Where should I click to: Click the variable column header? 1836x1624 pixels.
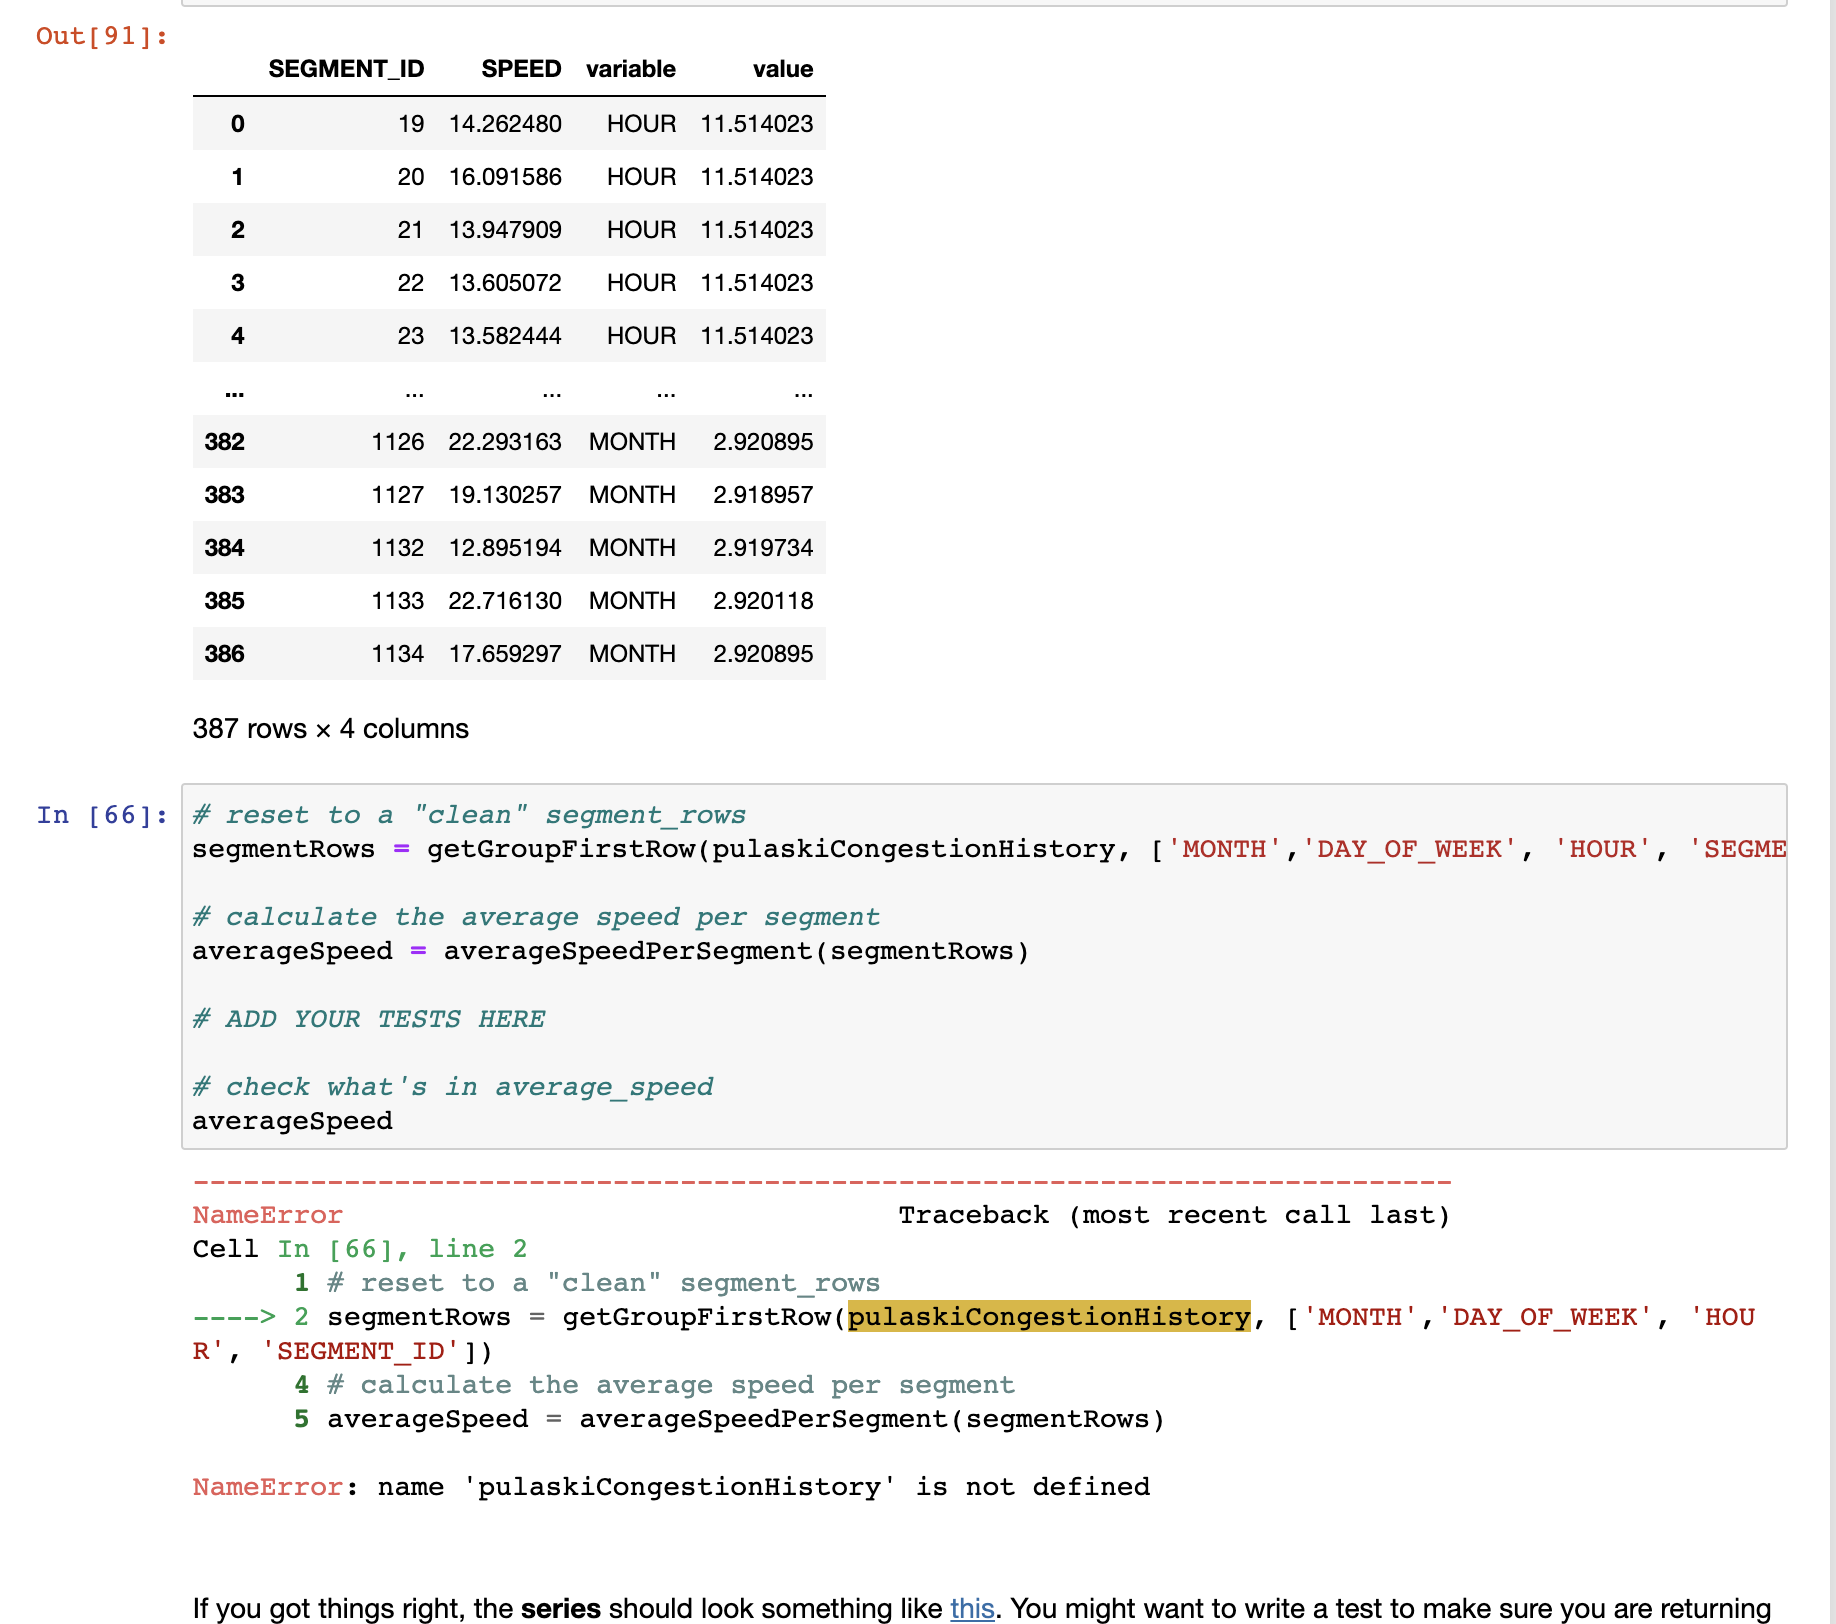pyautogui.click(x=630, y=68)
